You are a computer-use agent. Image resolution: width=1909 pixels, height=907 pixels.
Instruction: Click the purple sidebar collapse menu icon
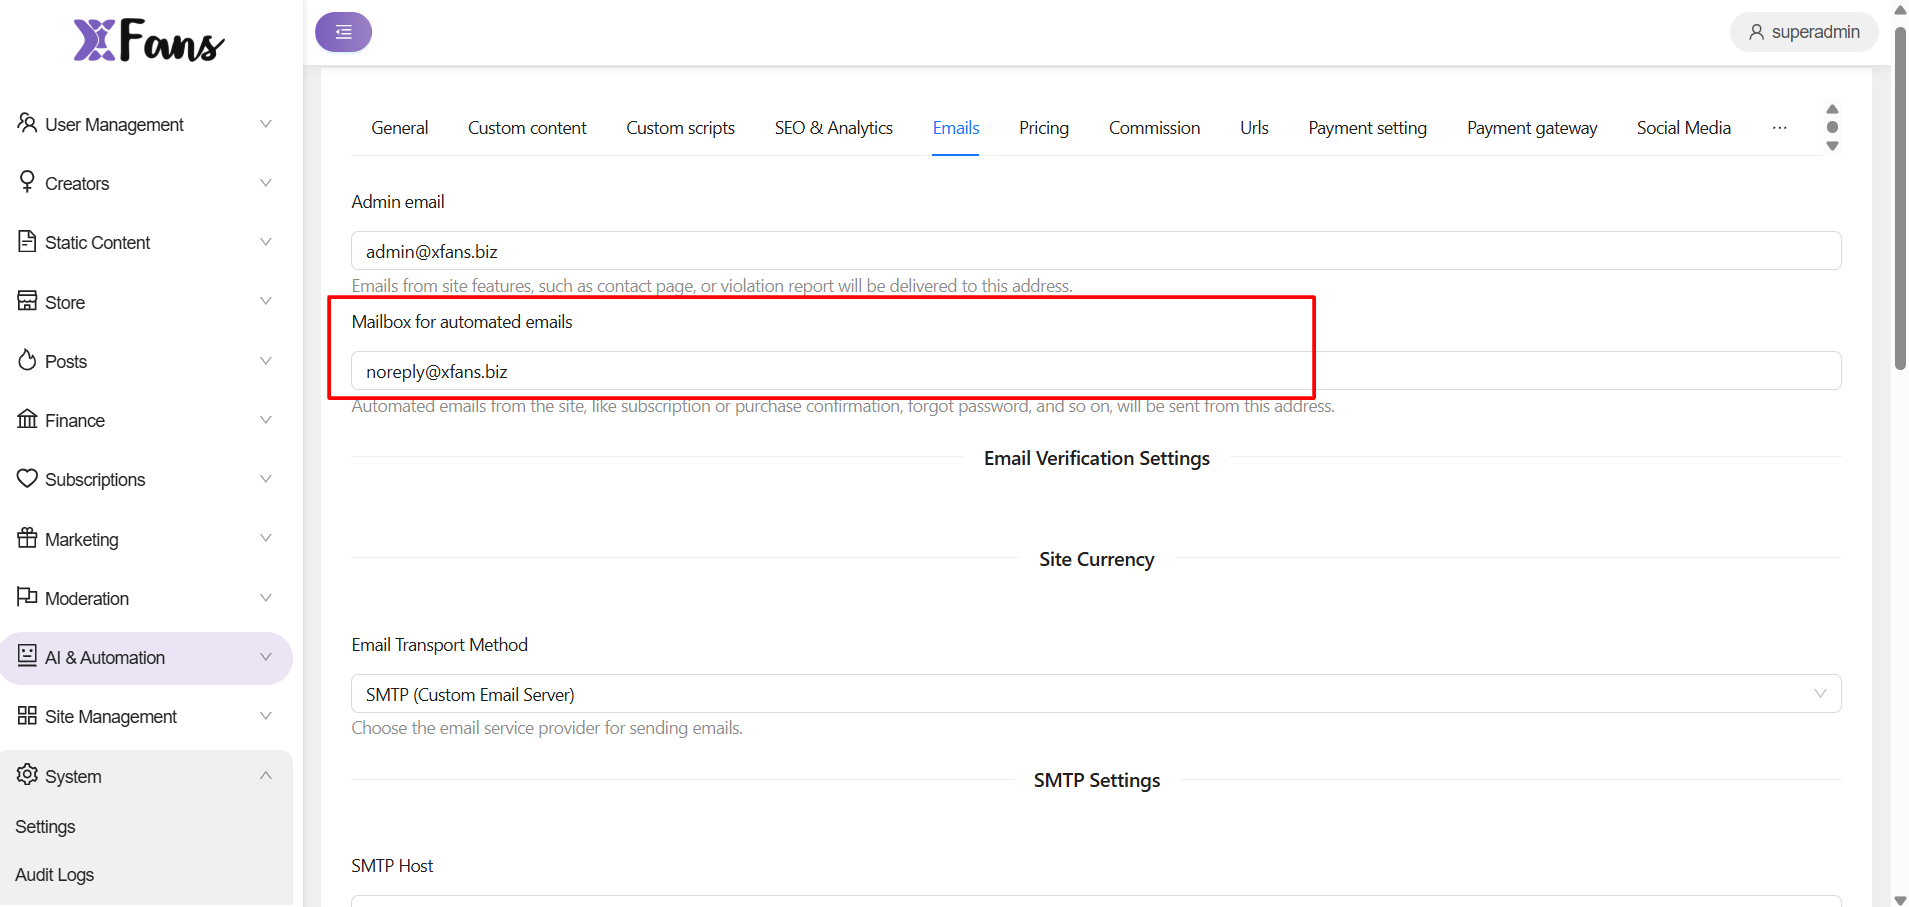[343, 32]
